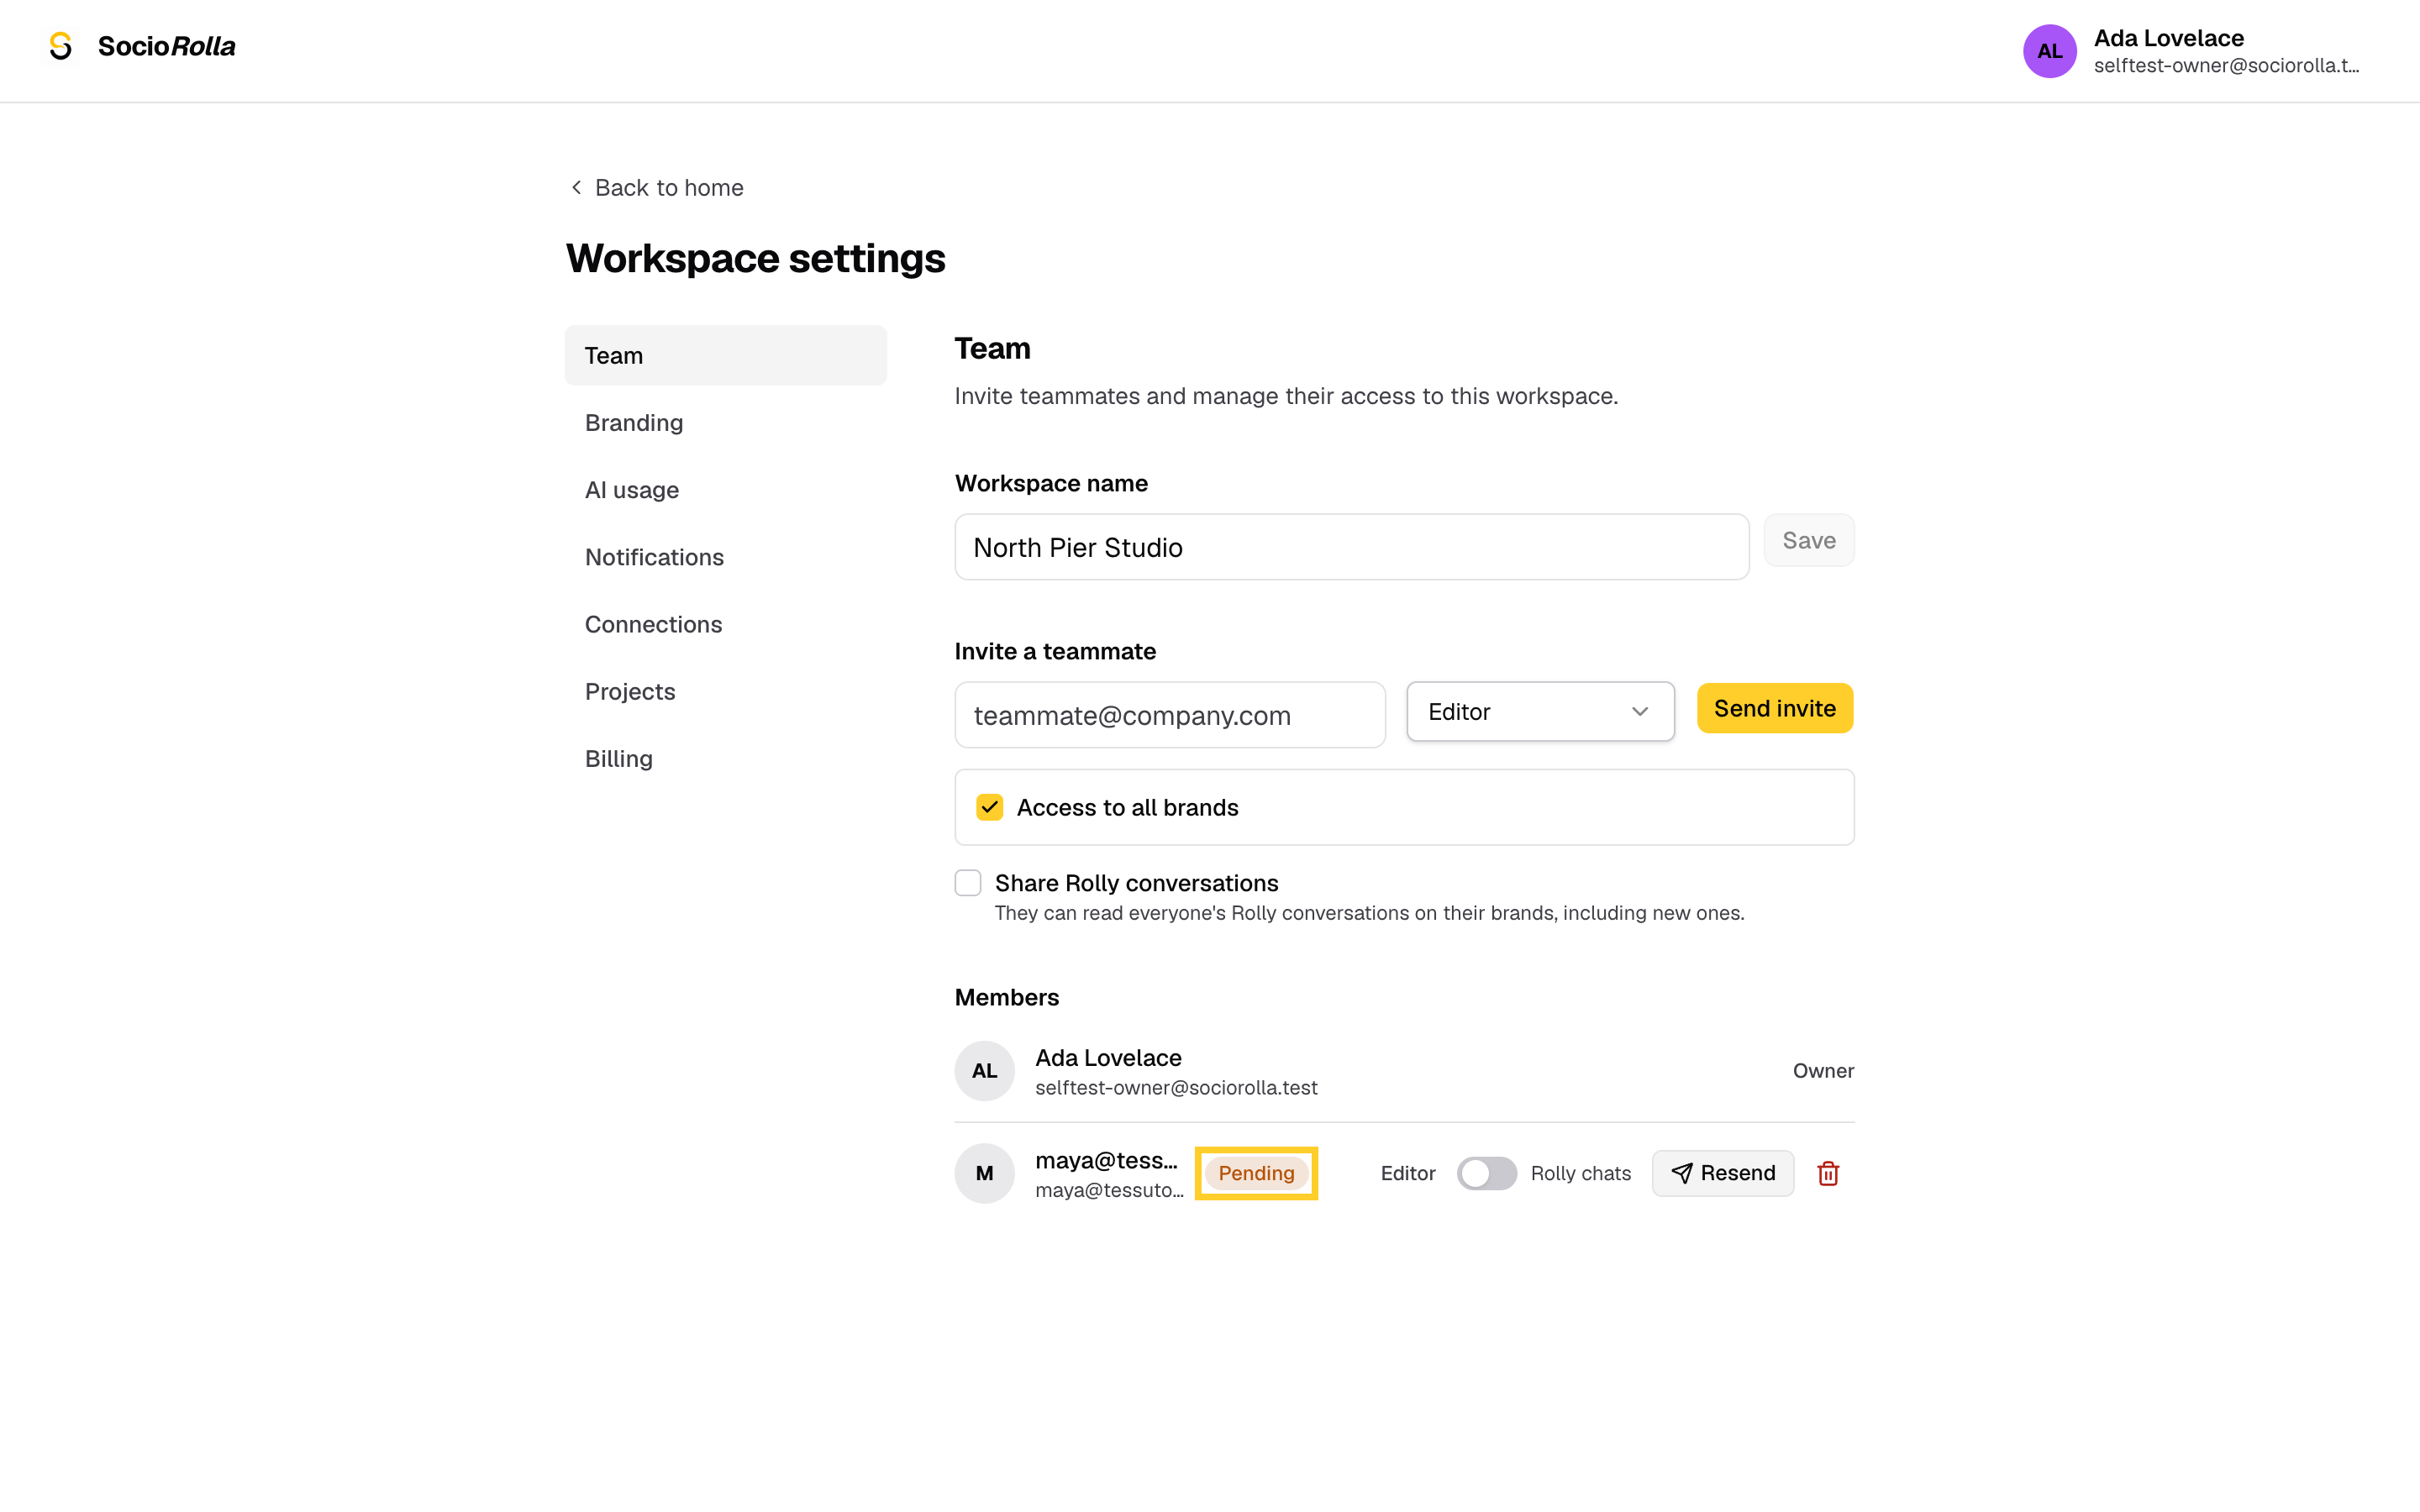The image size is (2420, 1512).
Task: Check Share Rolly conversations
Action: (967, 883)
